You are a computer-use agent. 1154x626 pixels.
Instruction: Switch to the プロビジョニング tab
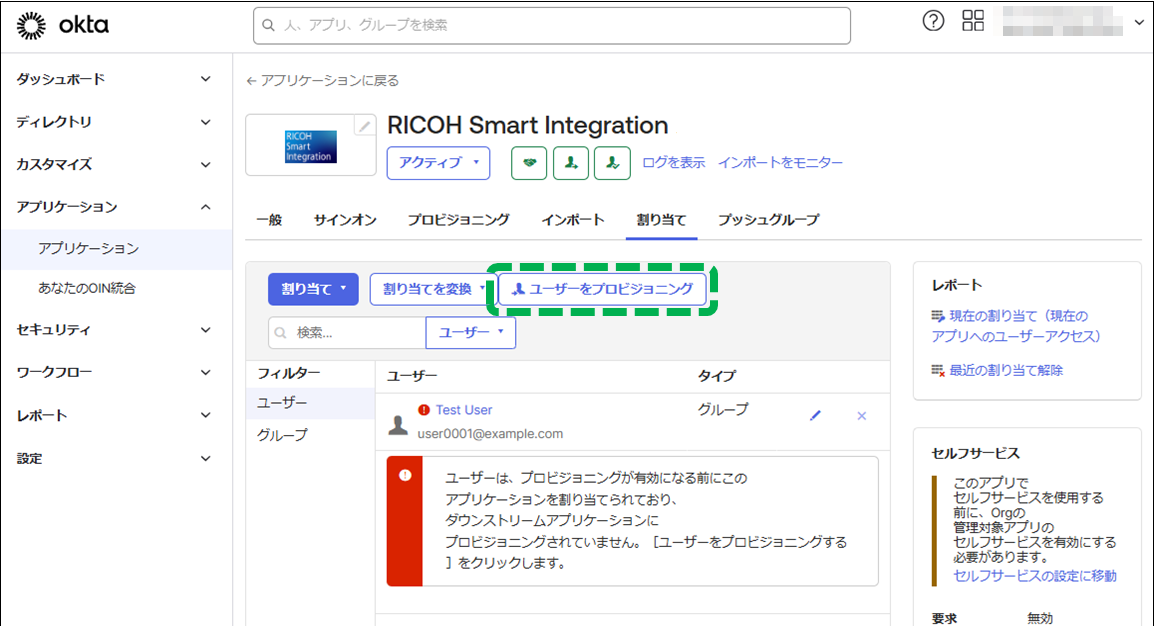click(459, 220)
